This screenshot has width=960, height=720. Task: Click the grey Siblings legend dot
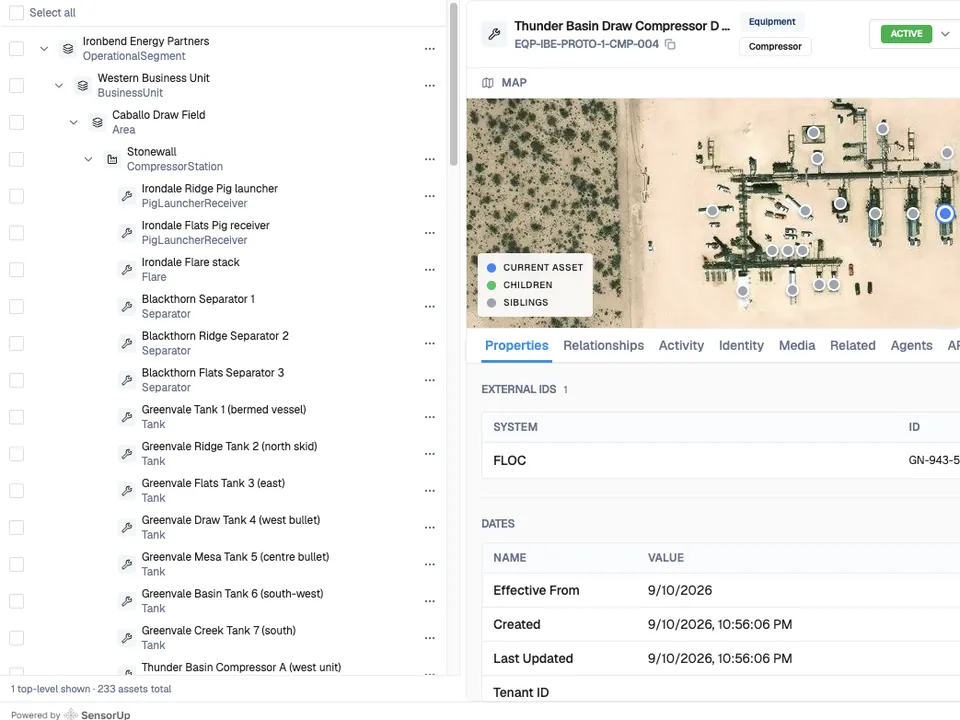[x=491, y=302]
